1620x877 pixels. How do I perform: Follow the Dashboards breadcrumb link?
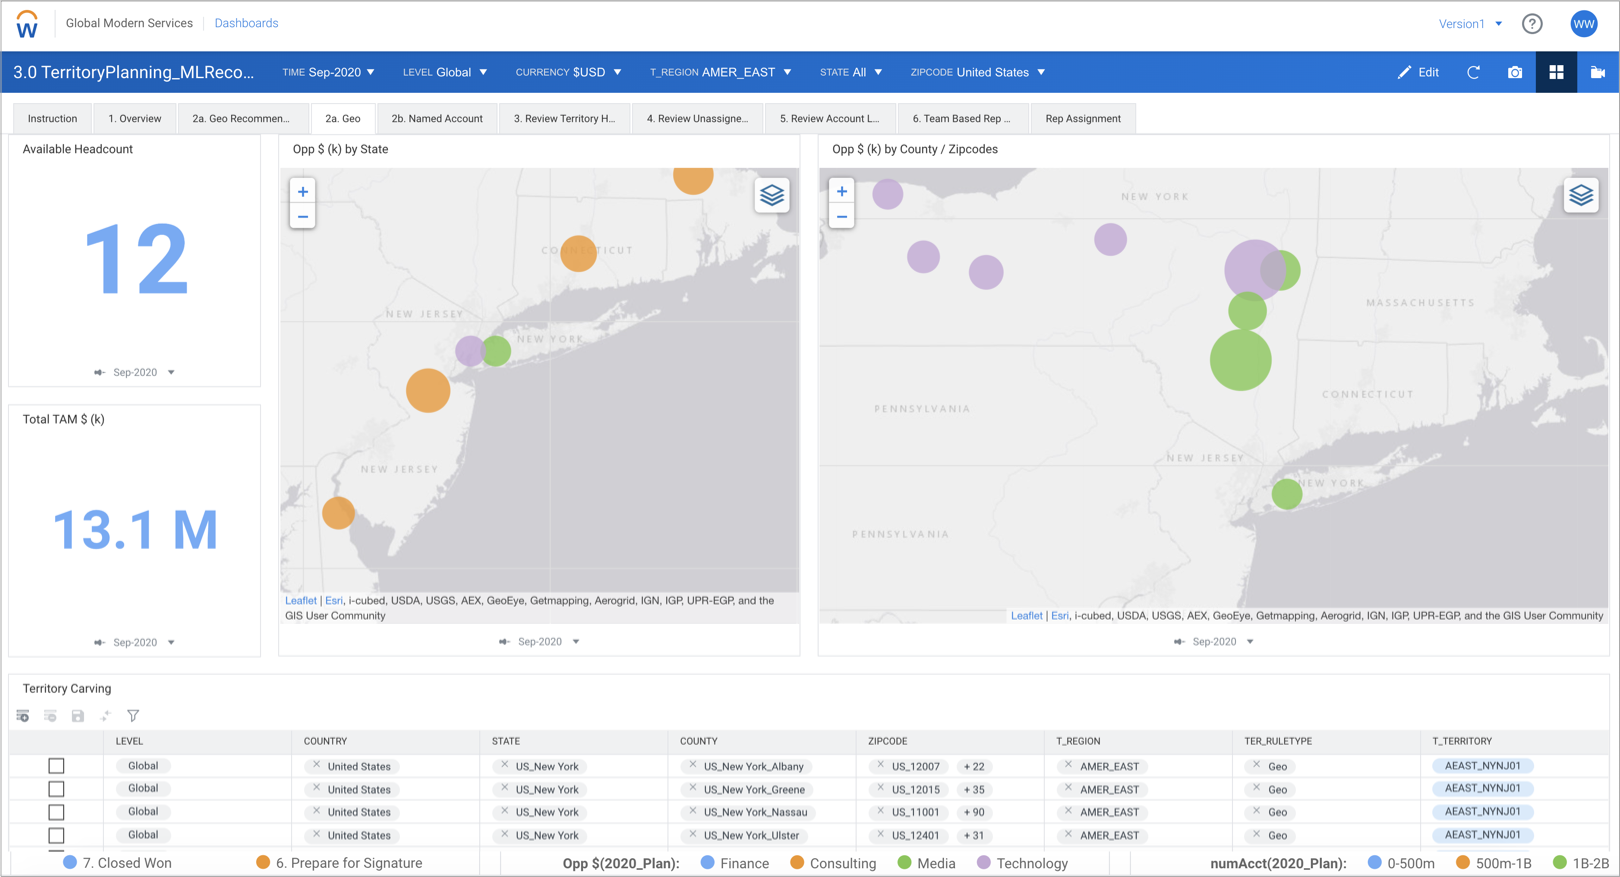(246, 23)
